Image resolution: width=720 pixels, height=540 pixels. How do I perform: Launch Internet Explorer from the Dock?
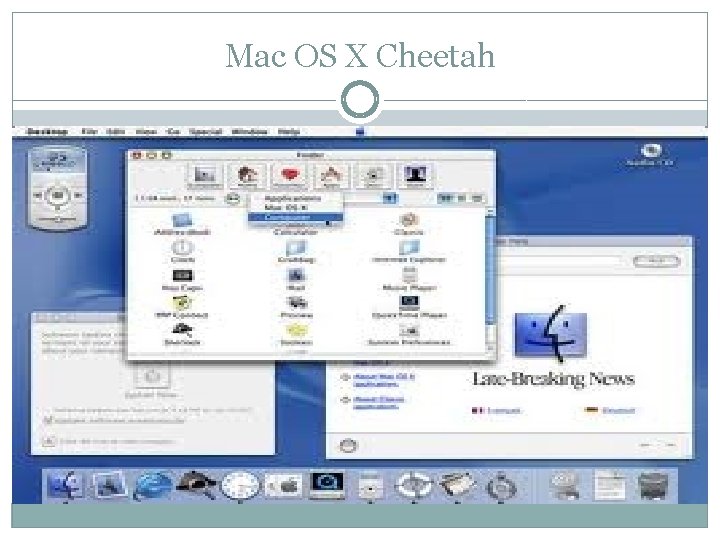(152, 486)
